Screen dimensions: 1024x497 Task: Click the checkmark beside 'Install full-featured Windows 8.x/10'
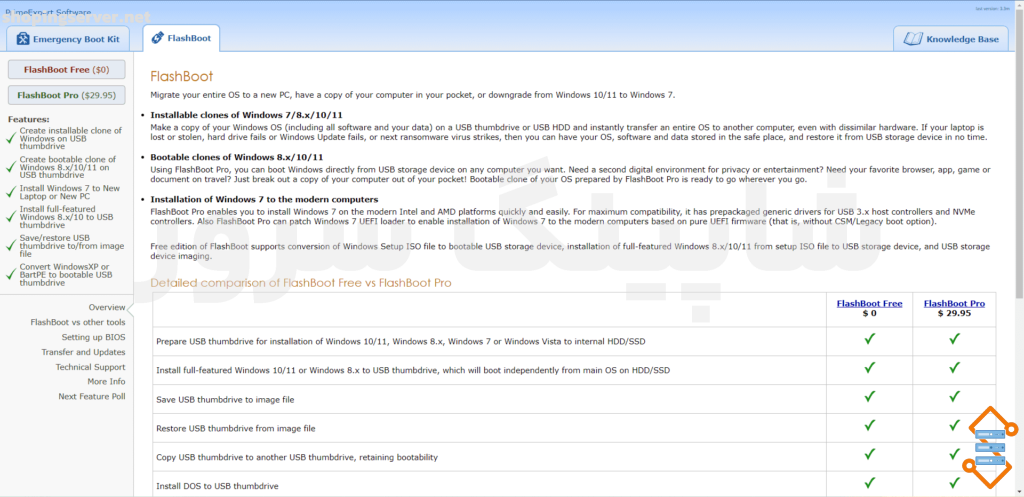10,217
